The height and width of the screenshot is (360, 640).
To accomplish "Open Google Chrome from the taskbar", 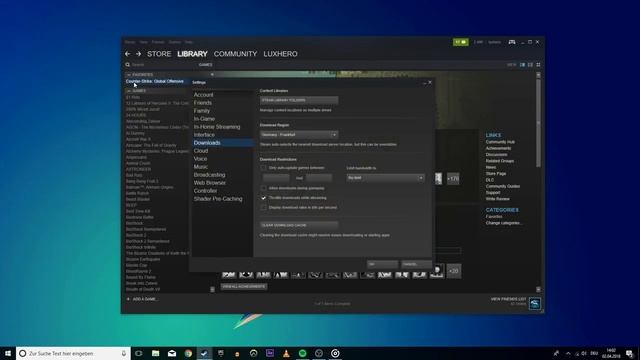I will (x=188, y=353).
